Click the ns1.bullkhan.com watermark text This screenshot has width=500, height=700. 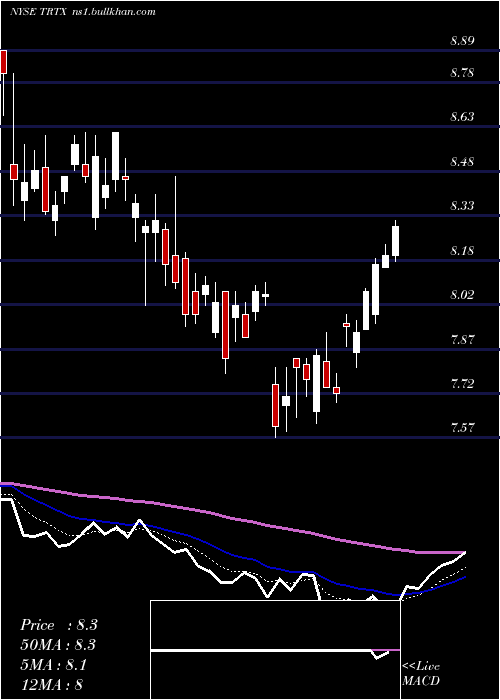tap(113, 12)
